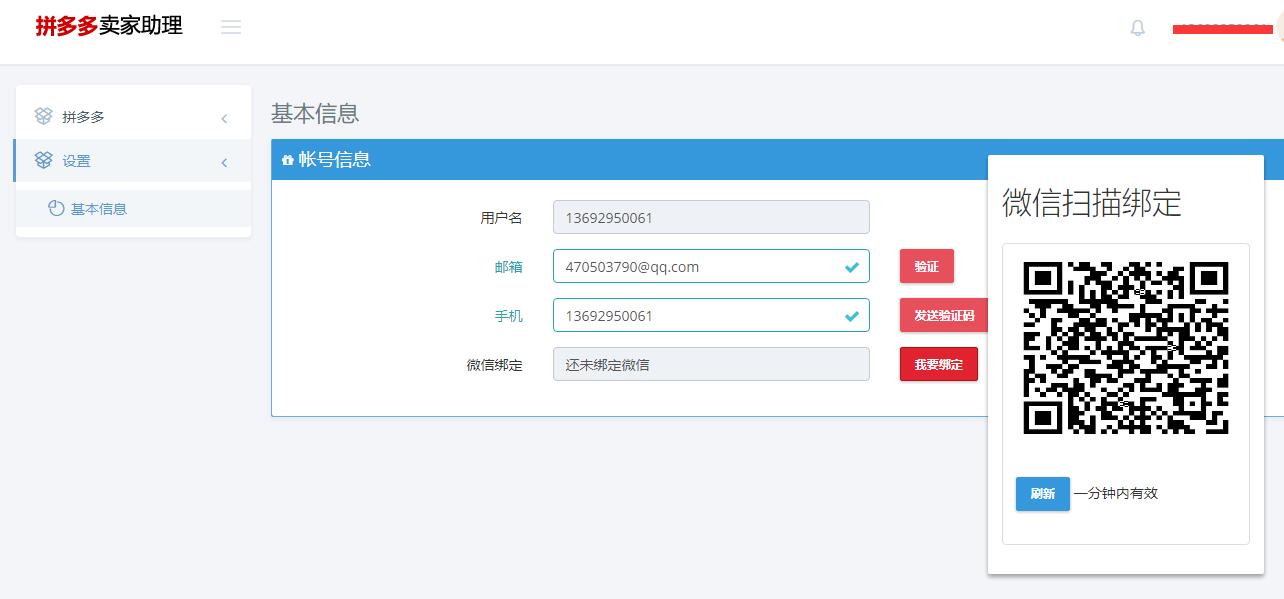The image size is (1284, 599).
Task: Click the clock icon beside 基本信息
Action: point(56,208)
